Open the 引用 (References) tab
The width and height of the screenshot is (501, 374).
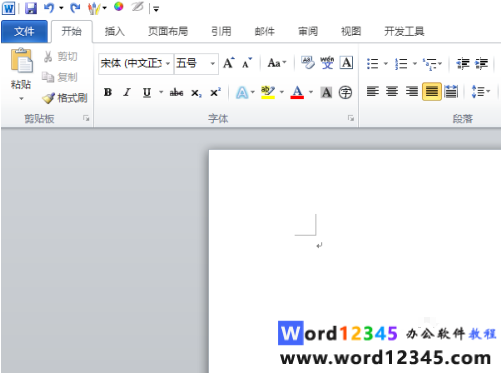tap(221, 31)
